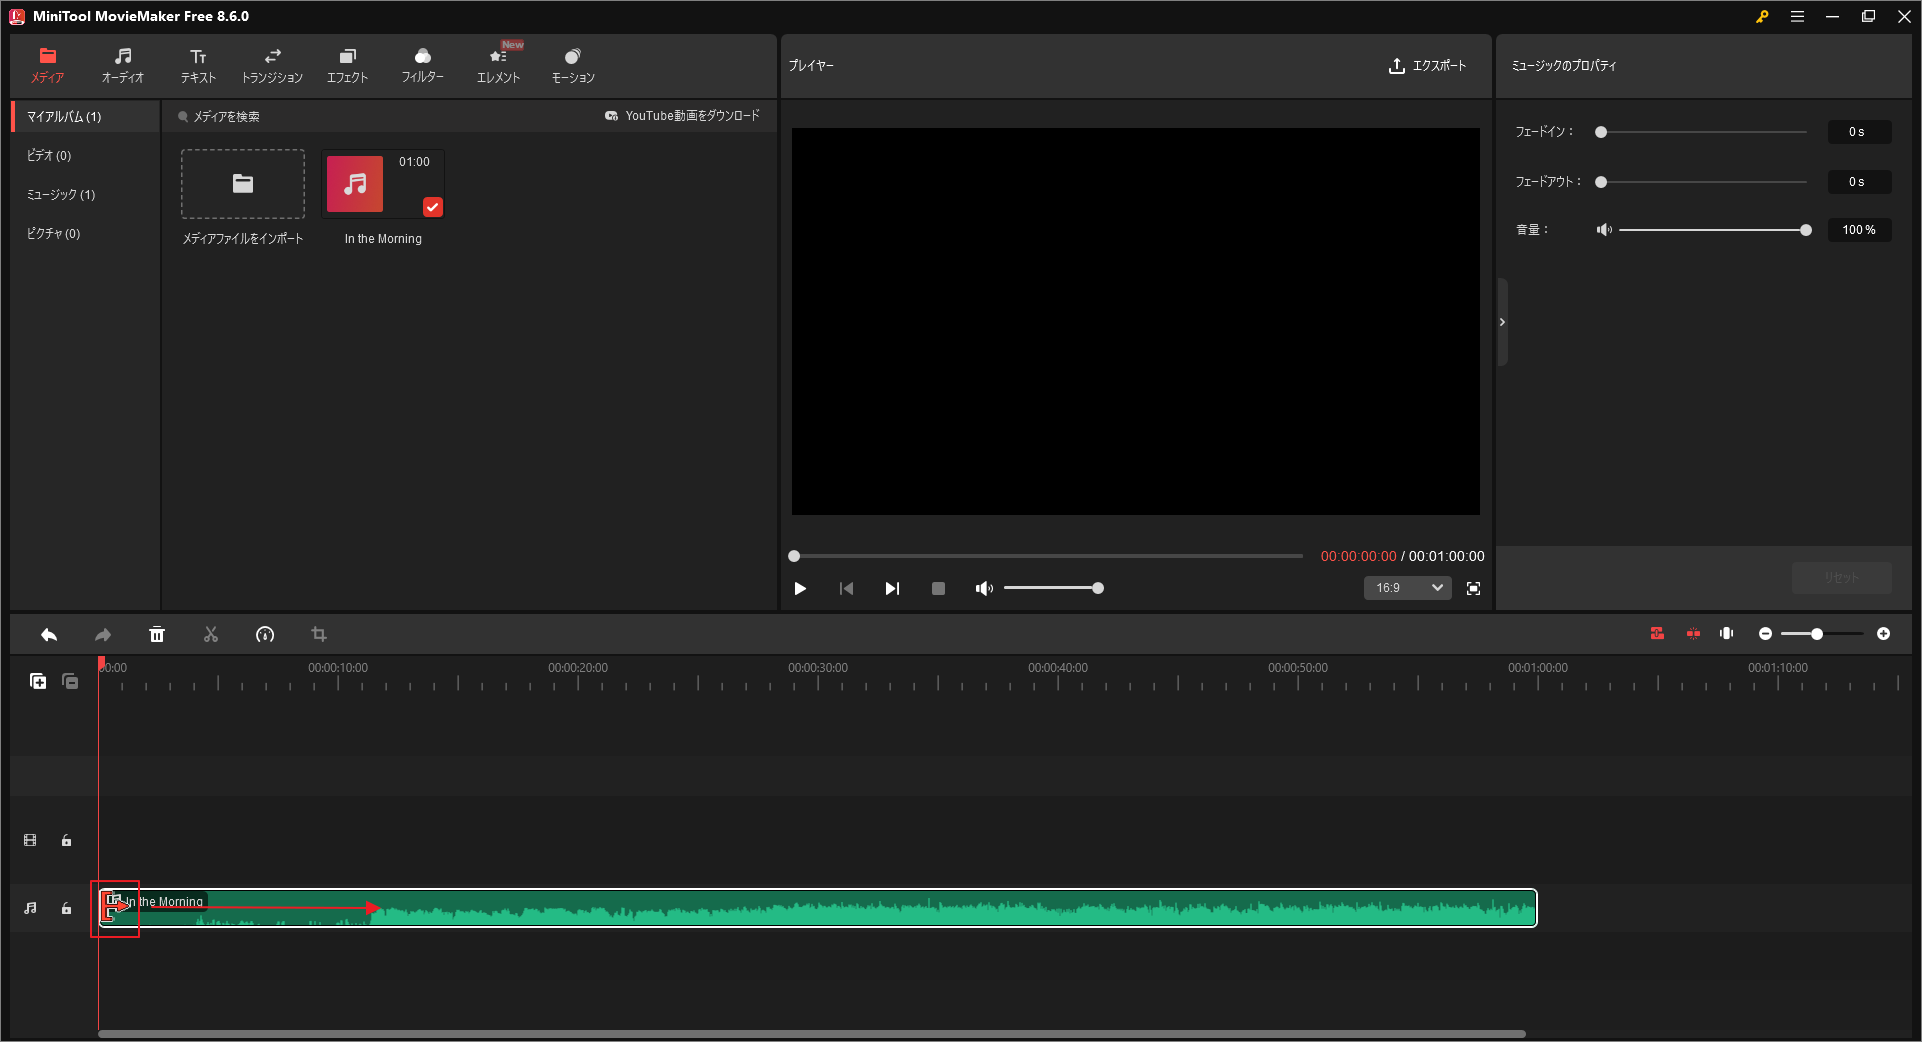Zoom timeline to fit clips

(1726, 633)
